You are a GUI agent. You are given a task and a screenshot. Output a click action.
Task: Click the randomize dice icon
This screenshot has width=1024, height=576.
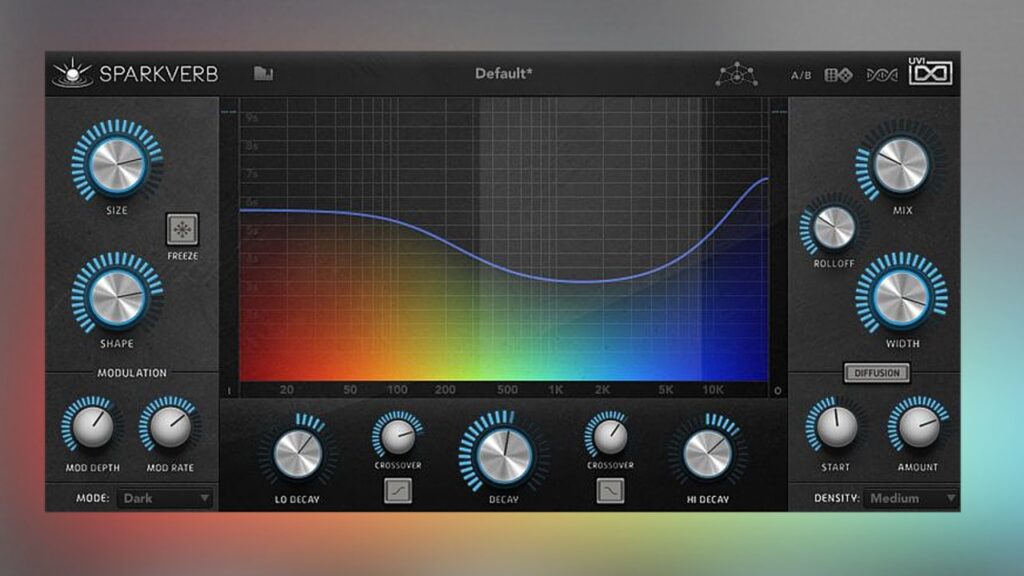point(839,75)
